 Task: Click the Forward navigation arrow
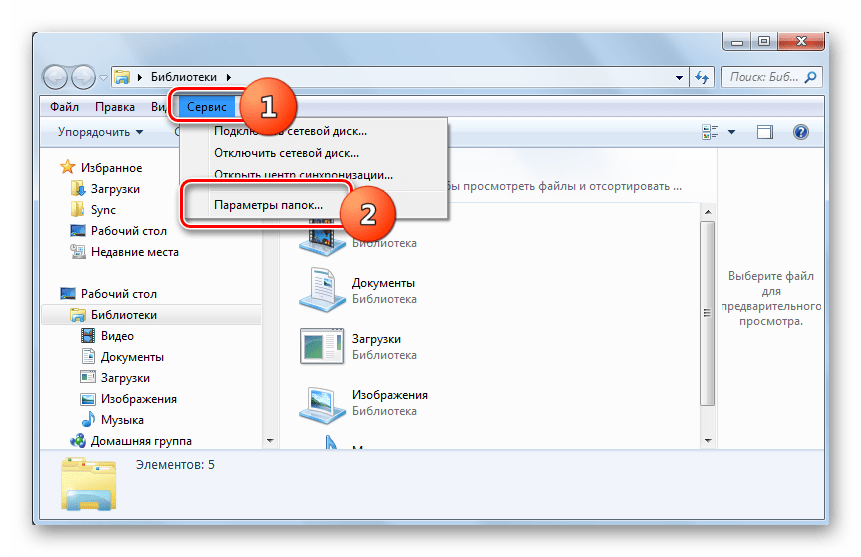[83, 77]
